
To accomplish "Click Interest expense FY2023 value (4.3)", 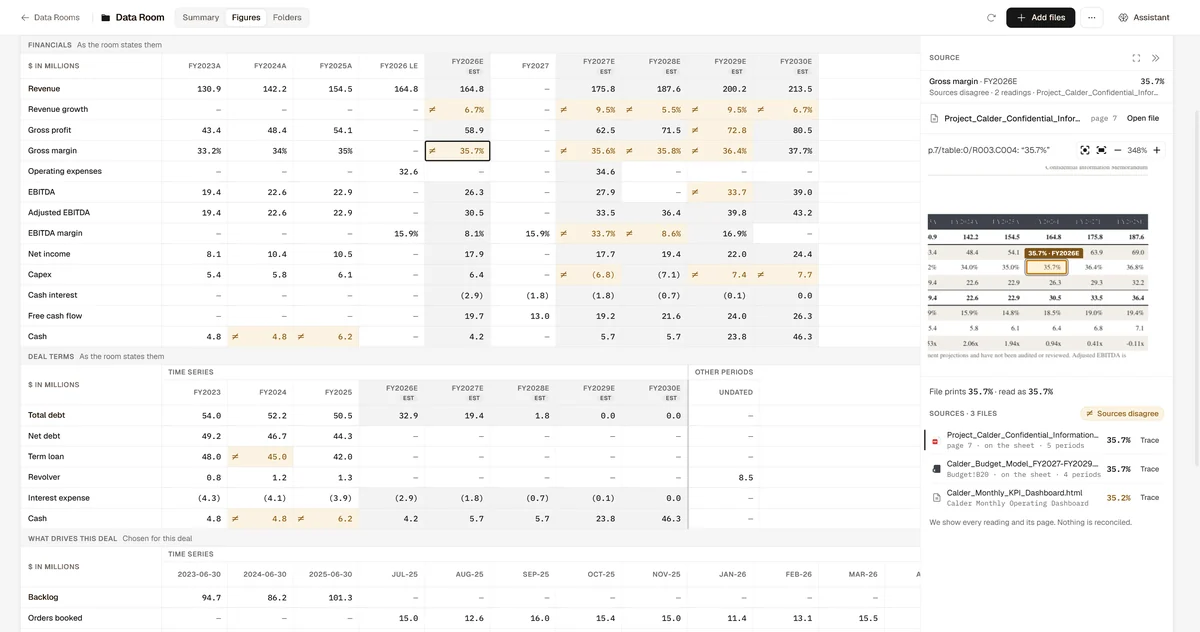I will point(209,498).
